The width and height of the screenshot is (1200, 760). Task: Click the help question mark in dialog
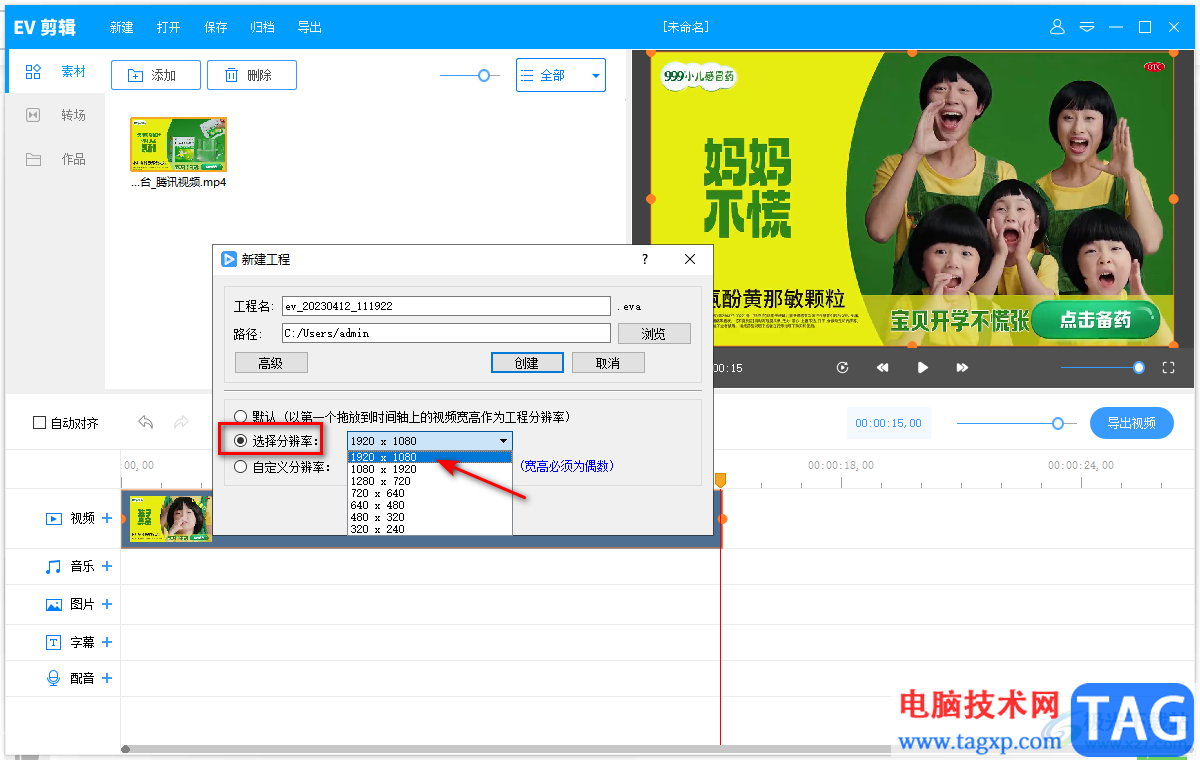pyautogui.click(x=645, y=259)
